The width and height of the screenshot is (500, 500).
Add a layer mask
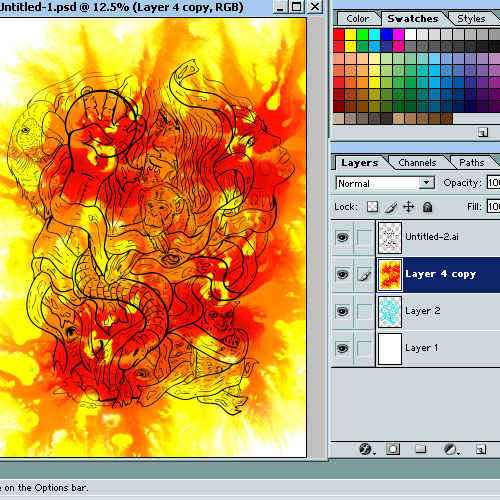(x=393, y=449)
